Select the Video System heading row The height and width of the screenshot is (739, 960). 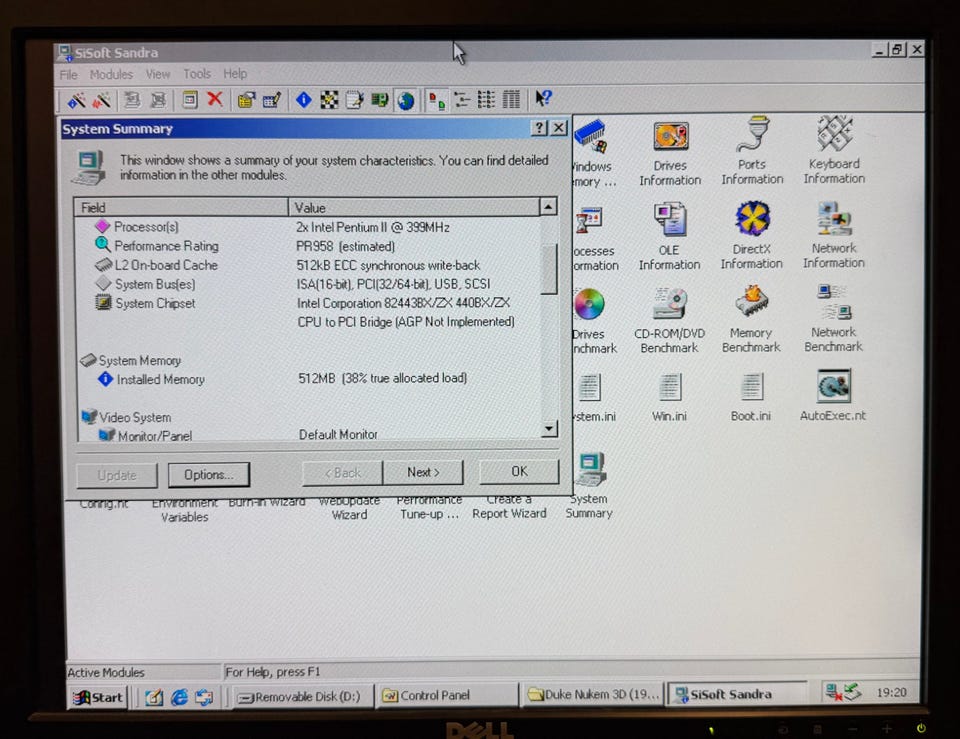pos(308,417)
